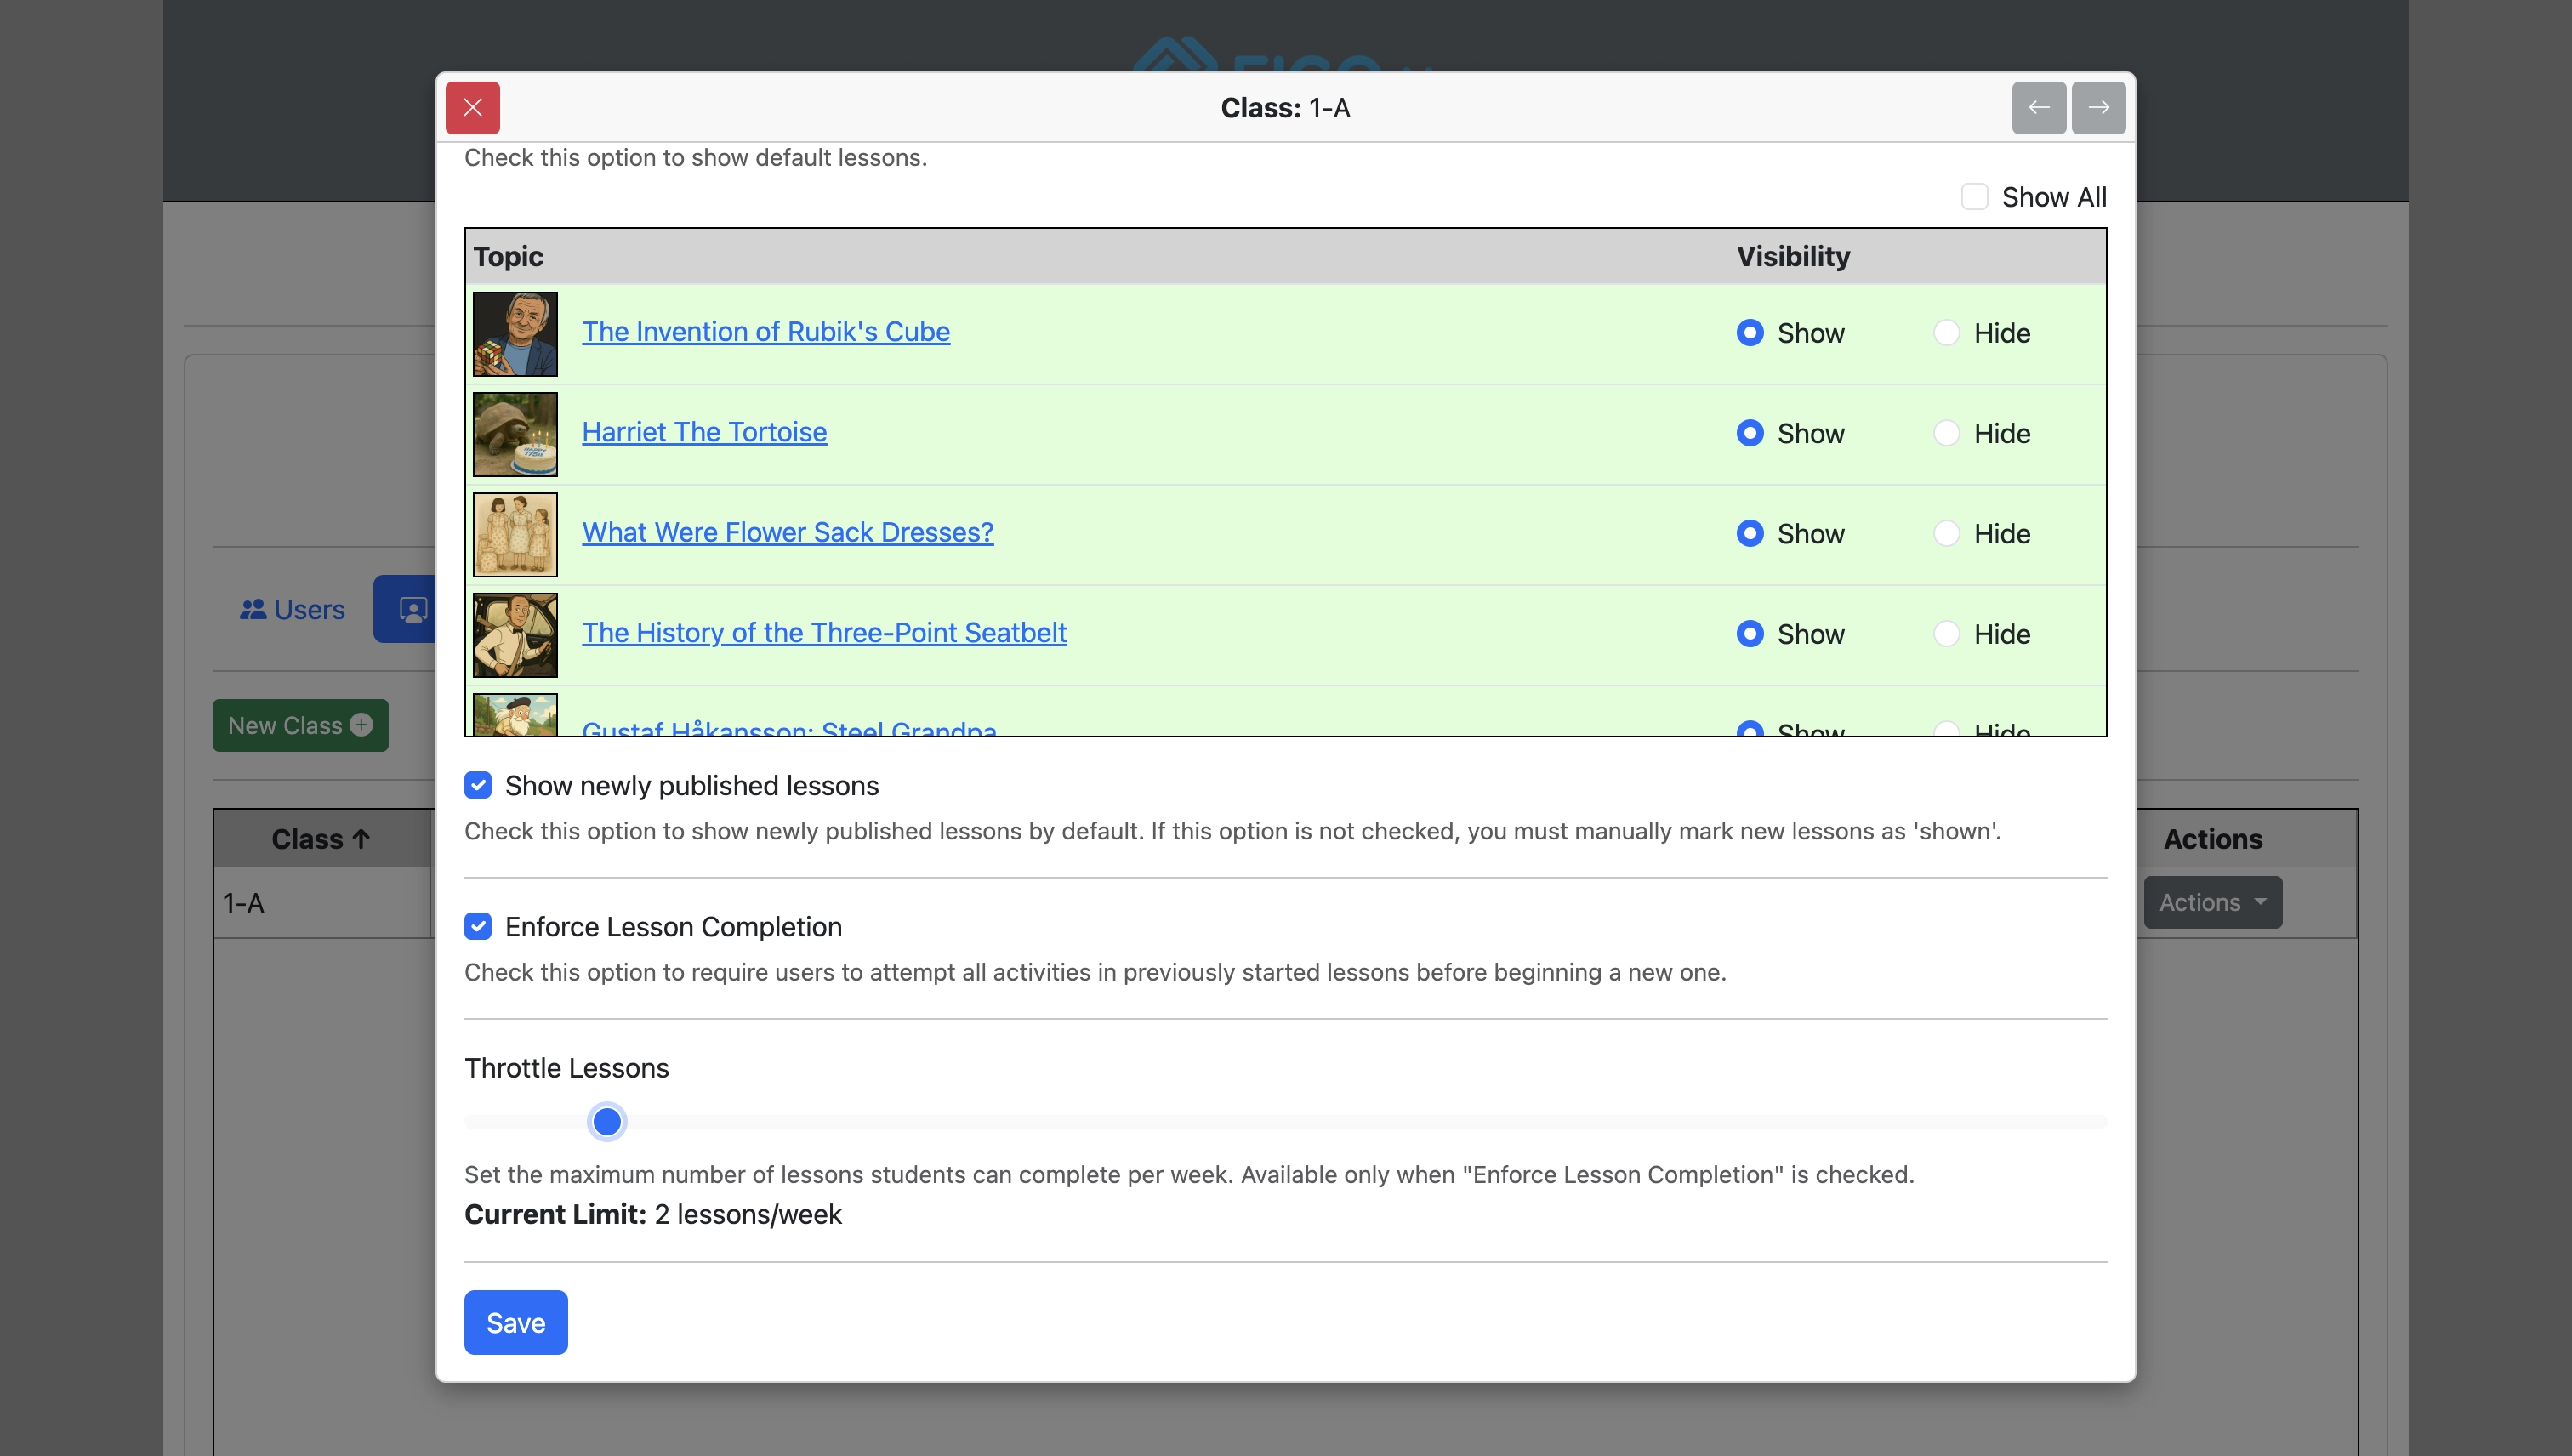The width and height of the screenshot is (2572, 1456).
Task: Open History of the Three-Point Seatbelt link
Action: coord(824,633)
